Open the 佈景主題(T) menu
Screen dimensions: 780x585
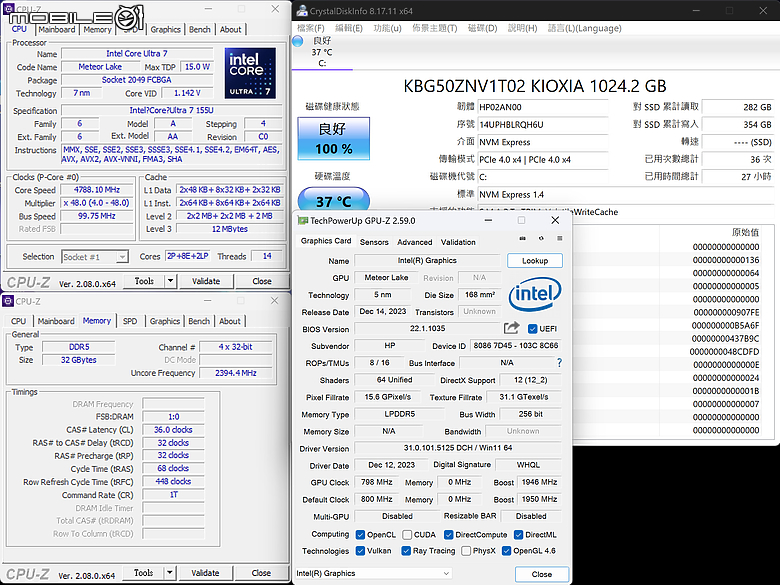[x=434, y=28]
